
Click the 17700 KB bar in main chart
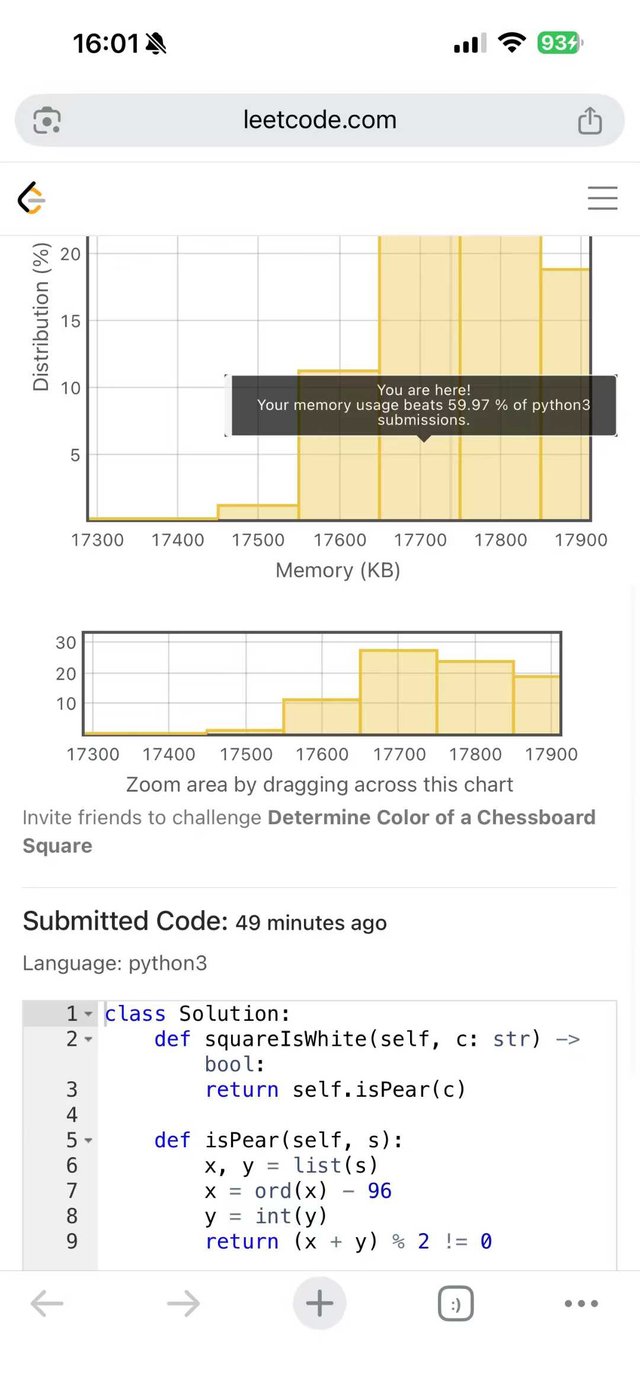coord(419,470)
